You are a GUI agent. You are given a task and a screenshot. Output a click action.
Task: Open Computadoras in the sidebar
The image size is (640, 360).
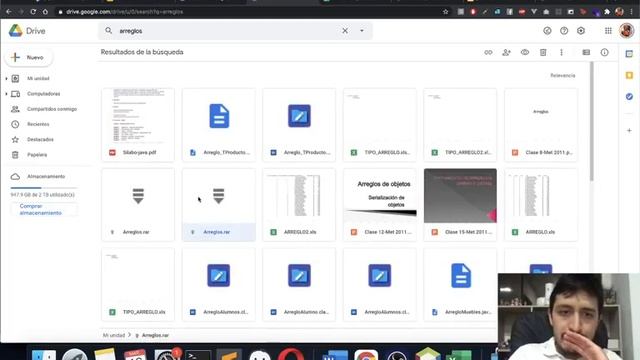[x=44, y=94]
